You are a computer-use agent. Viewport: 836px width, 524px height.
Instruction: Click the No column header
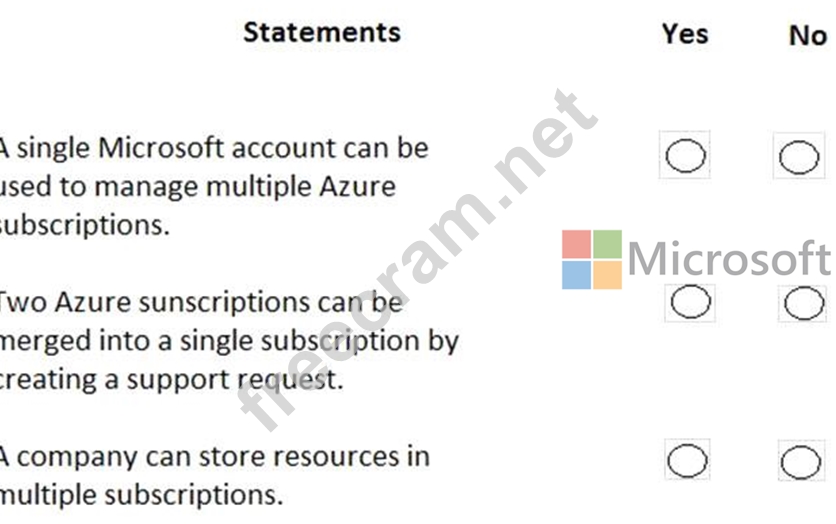(806, 35)
